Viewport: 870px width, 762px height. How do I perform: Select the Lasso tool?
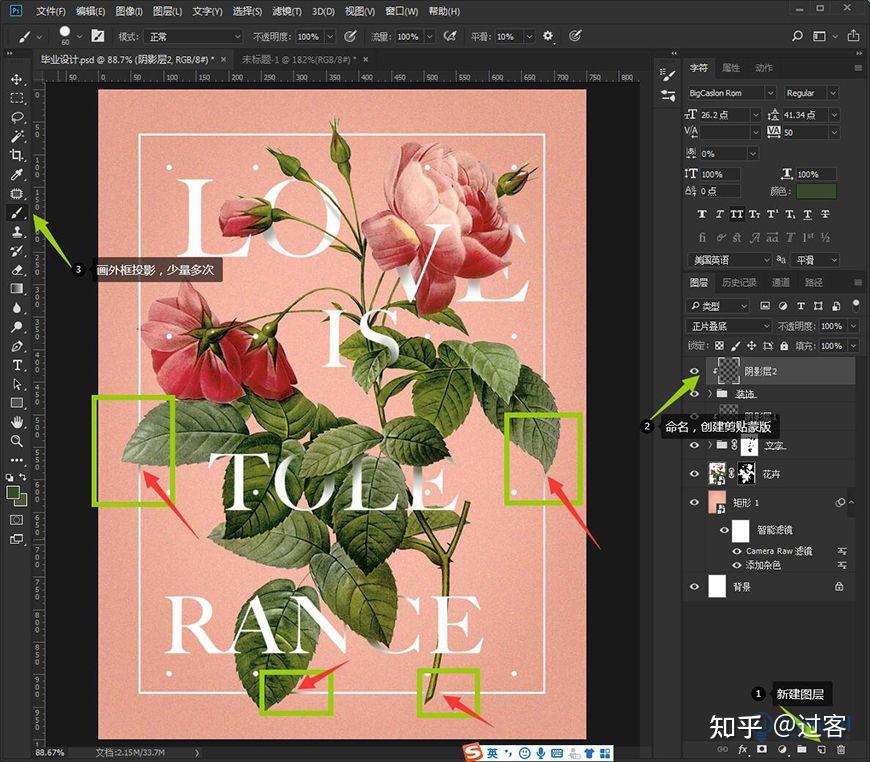[x=17, y=117]
